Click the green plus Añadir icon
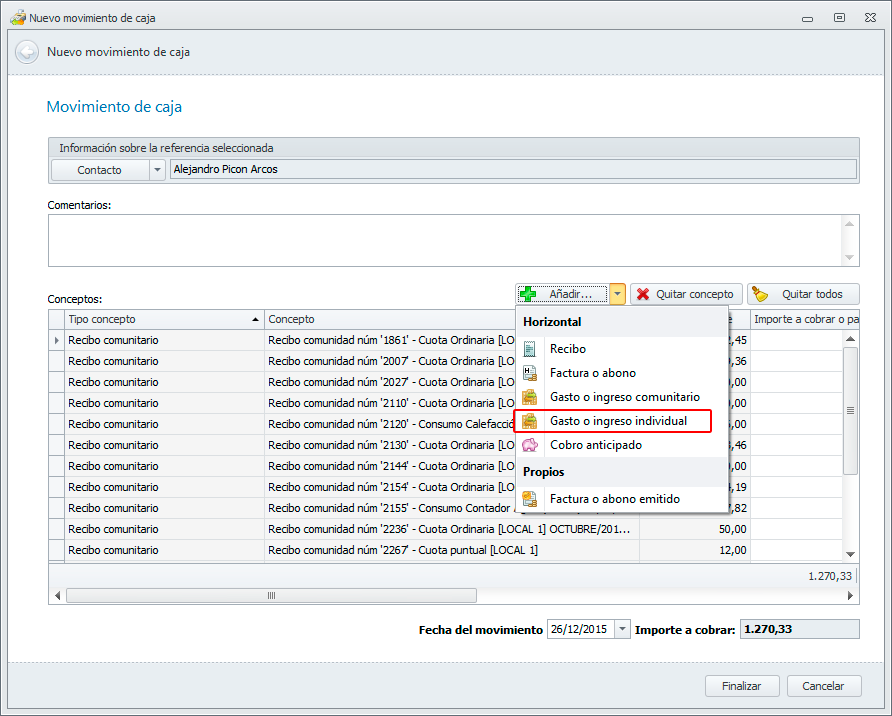 pos(528,294)
